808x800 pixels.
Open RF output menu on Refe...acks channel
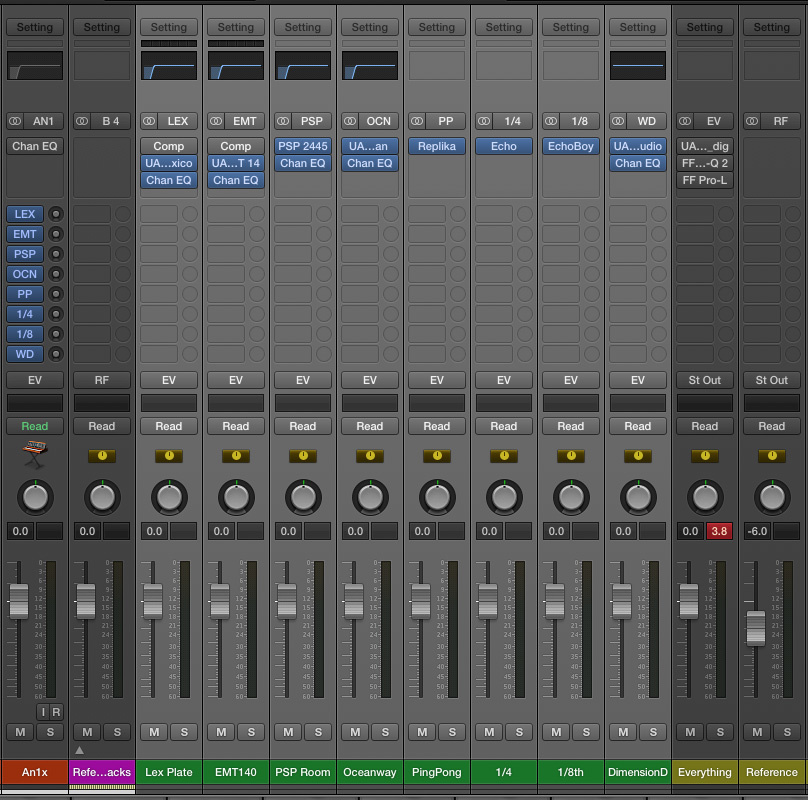(102, 380)
